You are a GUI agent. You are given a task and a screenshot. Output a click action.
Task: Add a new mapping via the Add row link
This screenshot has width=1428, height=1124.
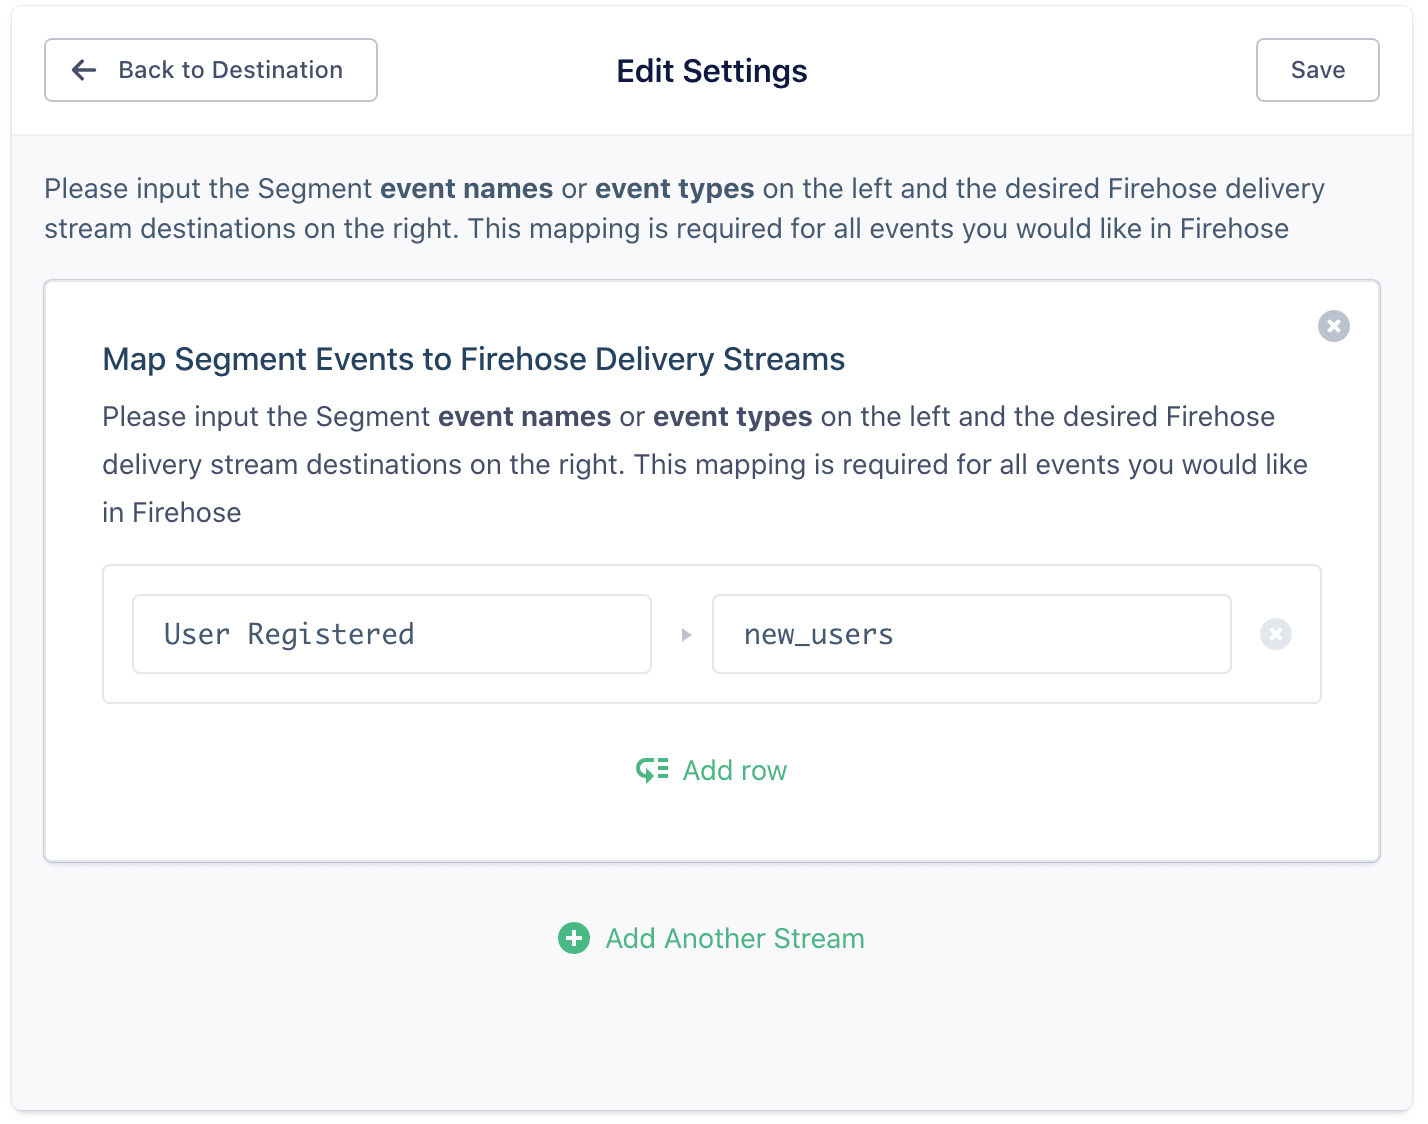pos(734,770)
